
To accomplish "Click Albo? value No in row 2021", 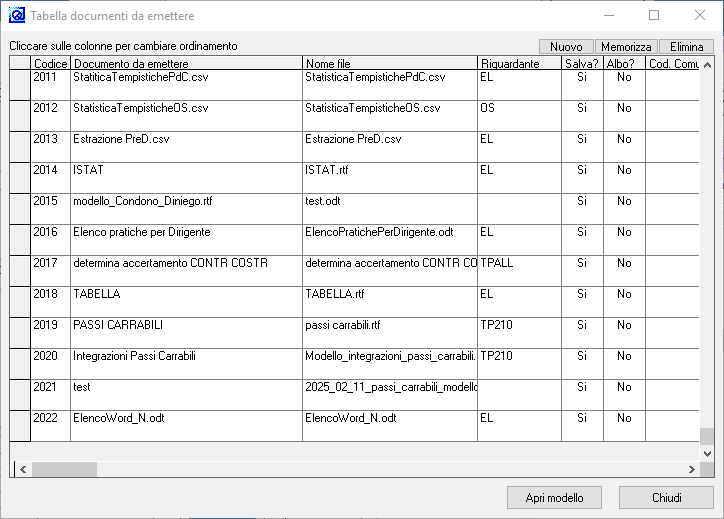I will click(624, 395).
